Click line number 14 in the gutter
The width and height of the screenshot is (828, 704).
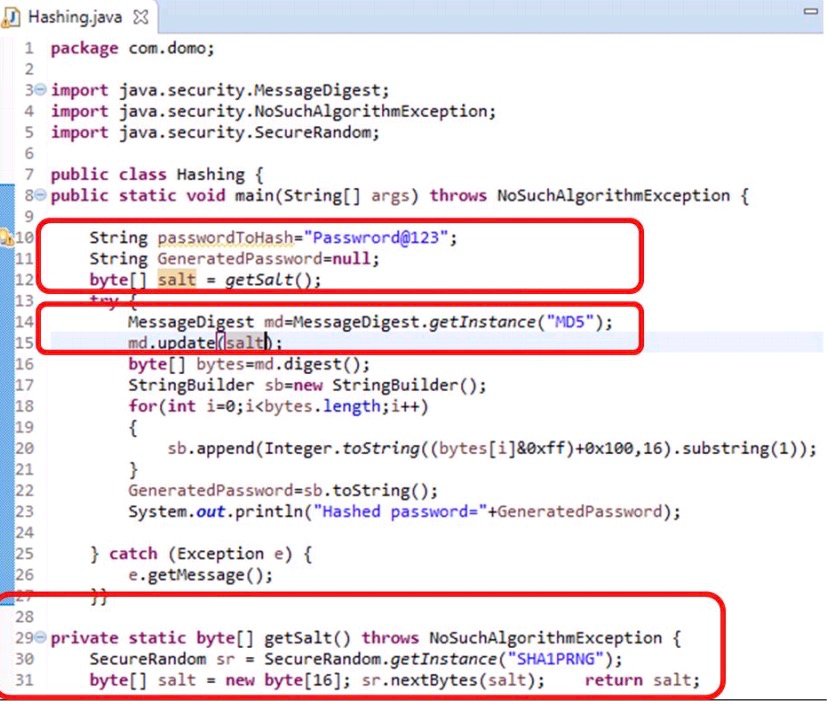pos(24,321)
